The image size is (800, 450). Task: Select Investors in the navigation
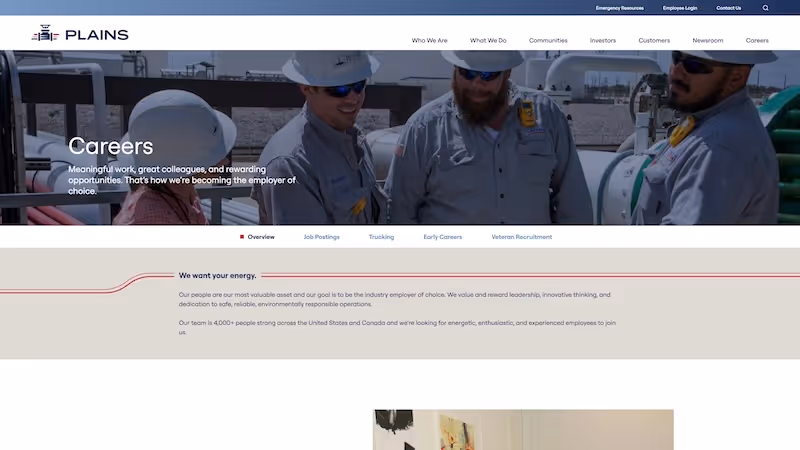(x=603, y=40)
